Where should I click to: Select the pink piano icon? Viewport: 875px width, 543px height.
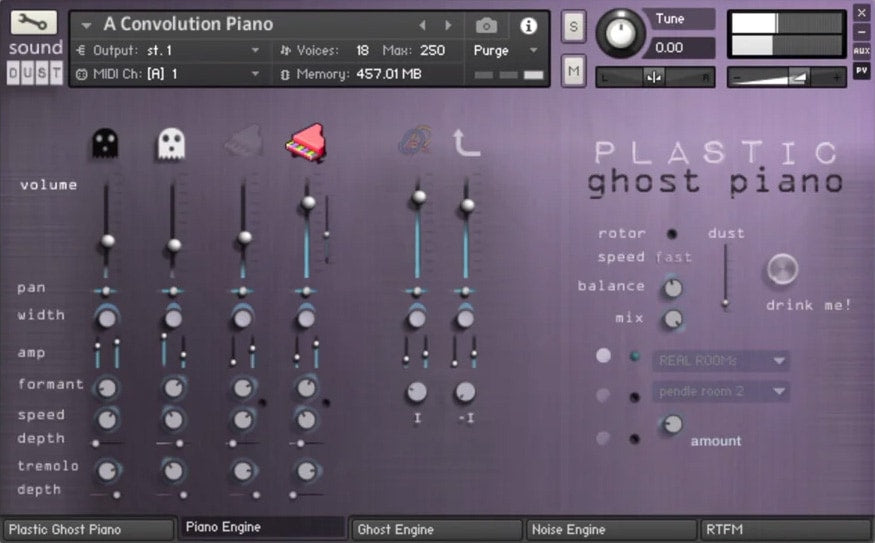307,143
